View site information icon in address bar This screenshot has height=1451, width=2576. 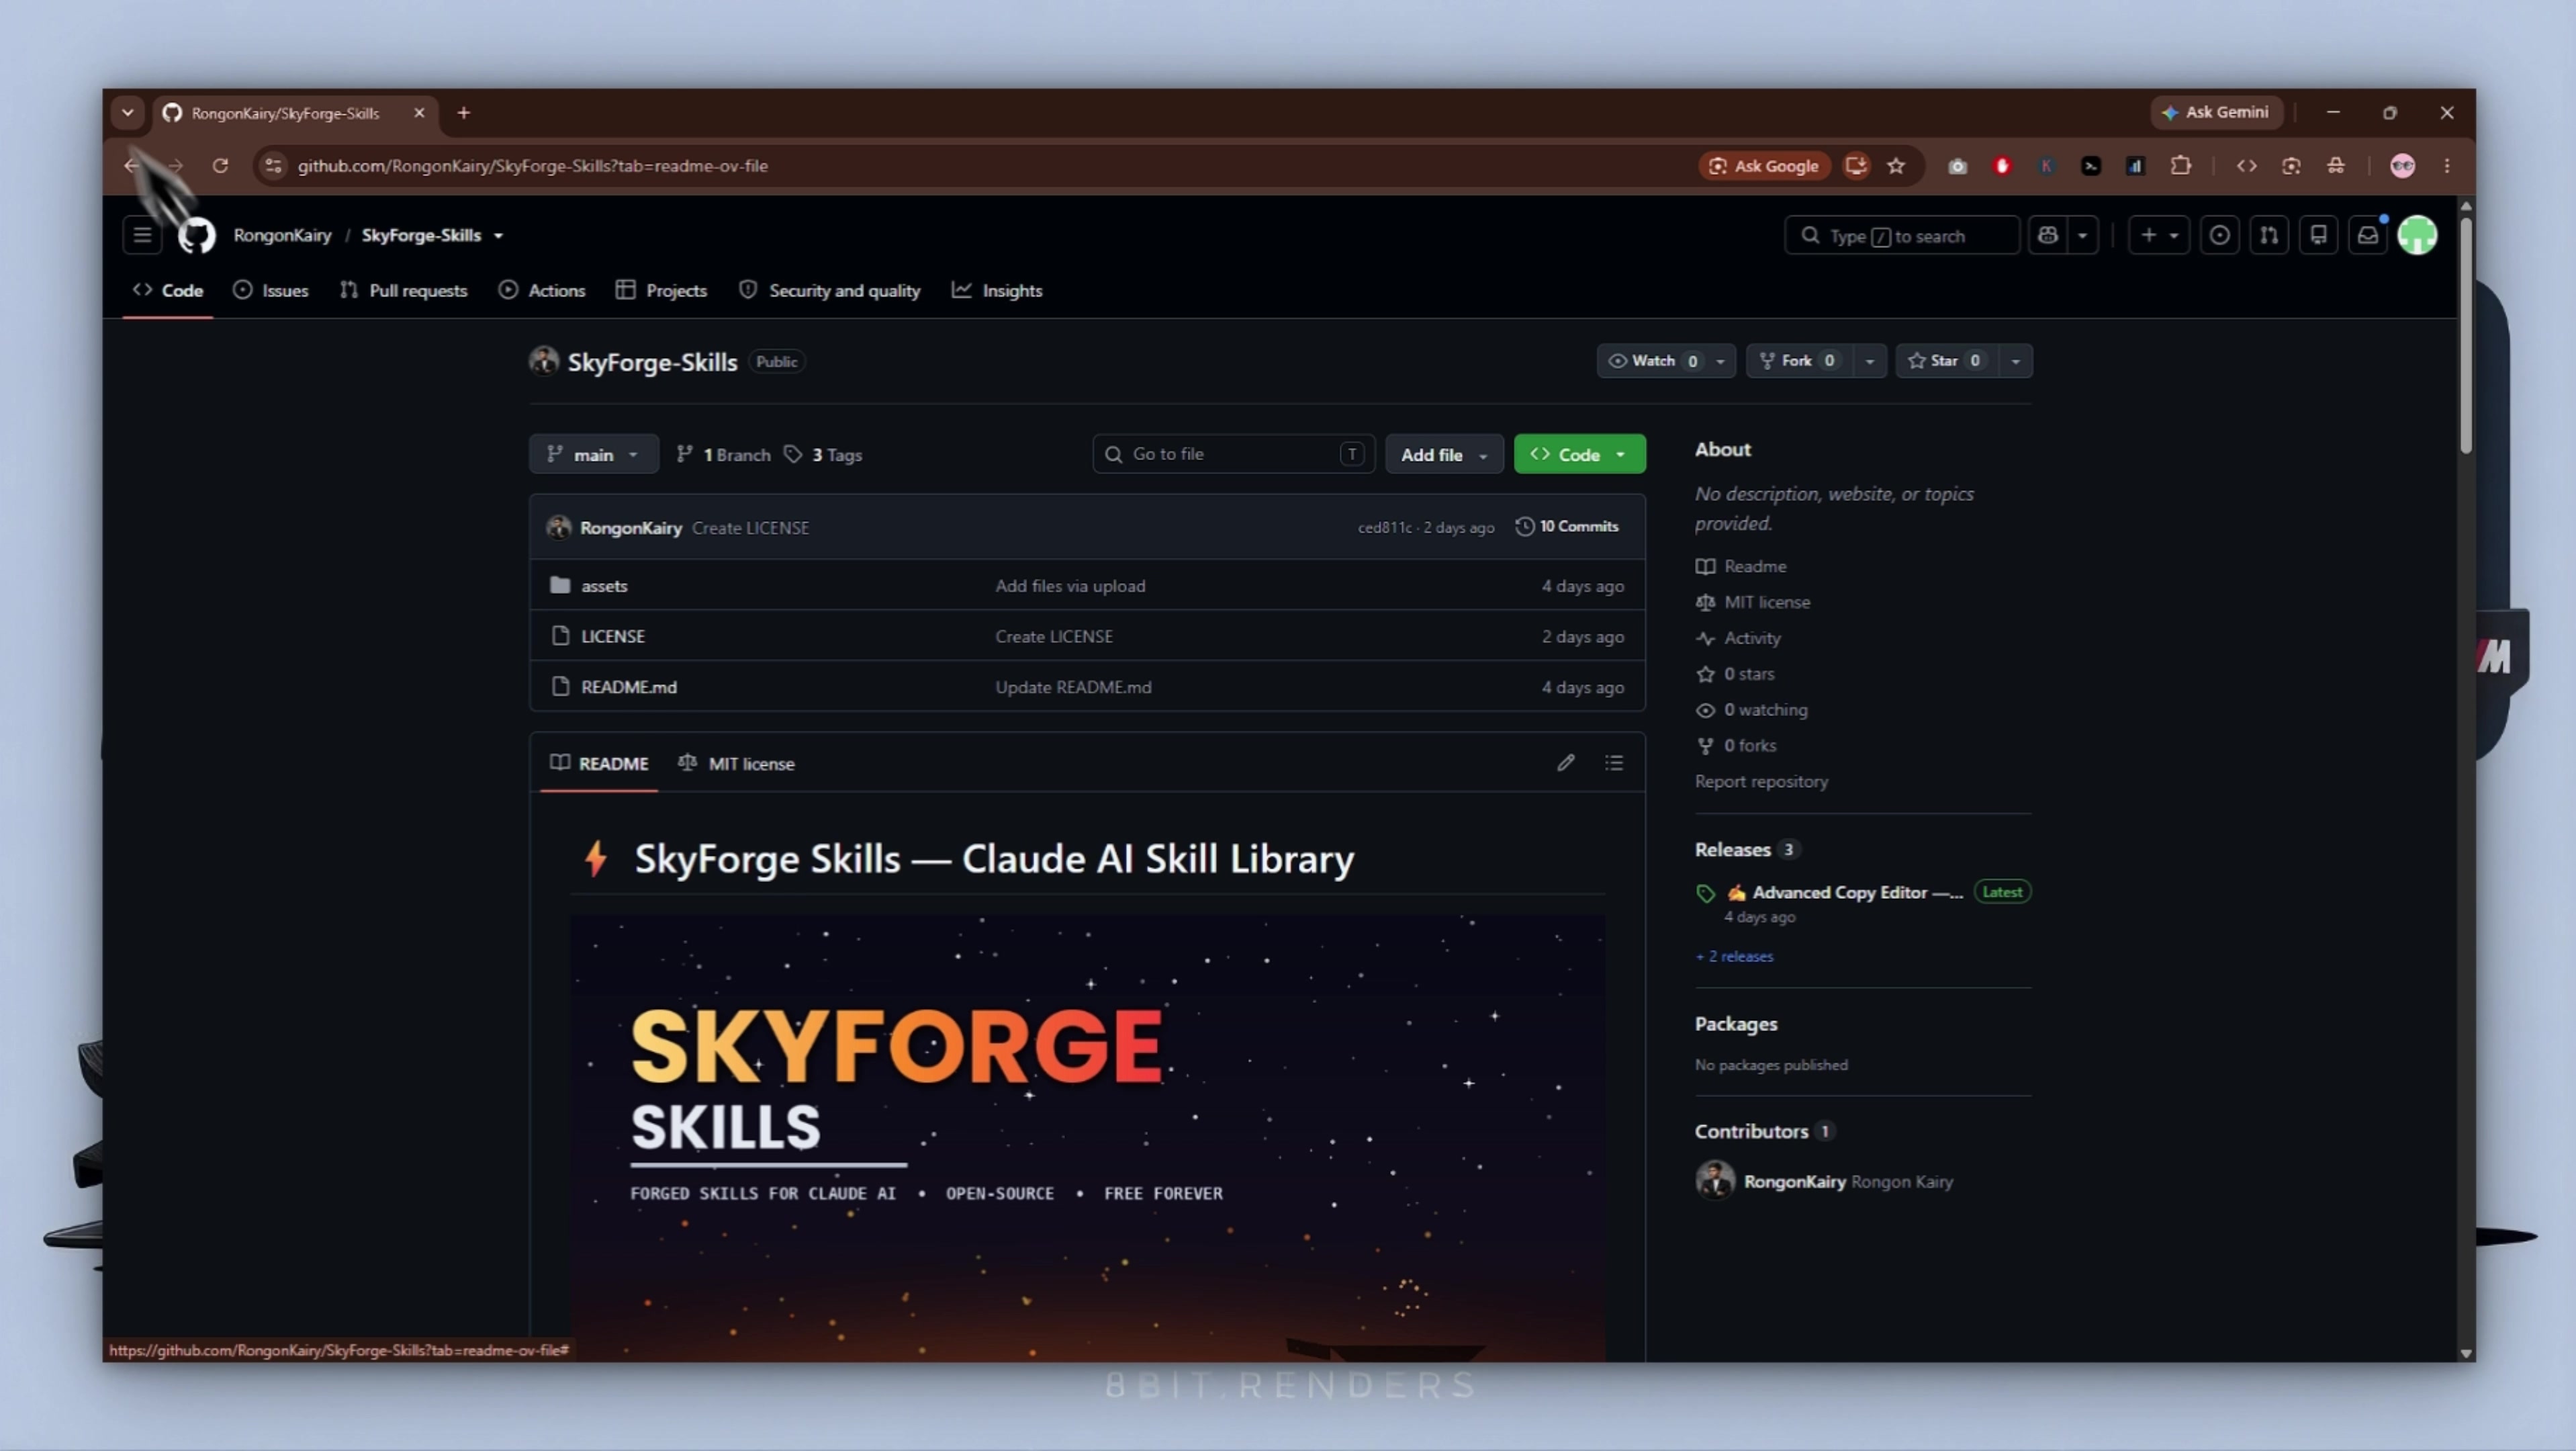tap(273, 166)
